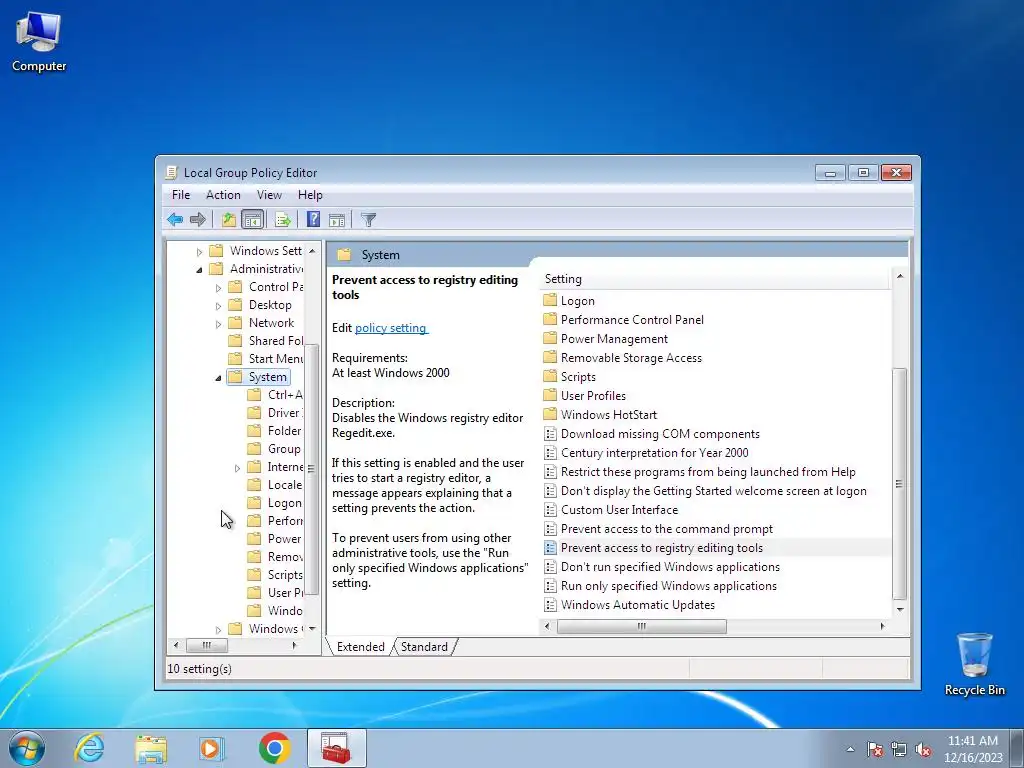The image size is (1024, 768).
Task: Select the Driver tree folder under System
Action: (276, 413)
